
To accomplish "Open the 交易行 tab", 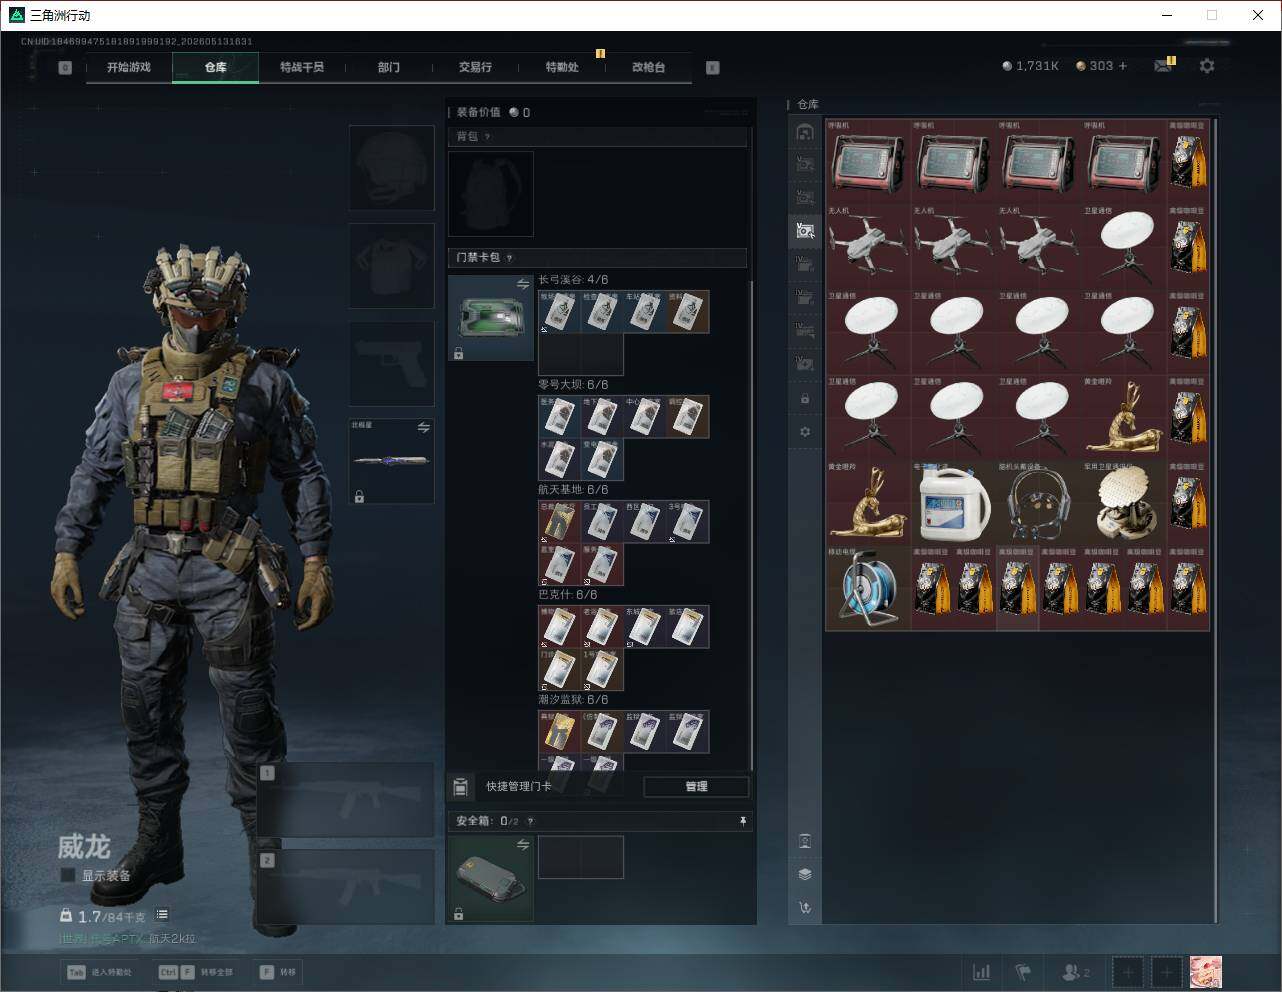I will [475, 67].
